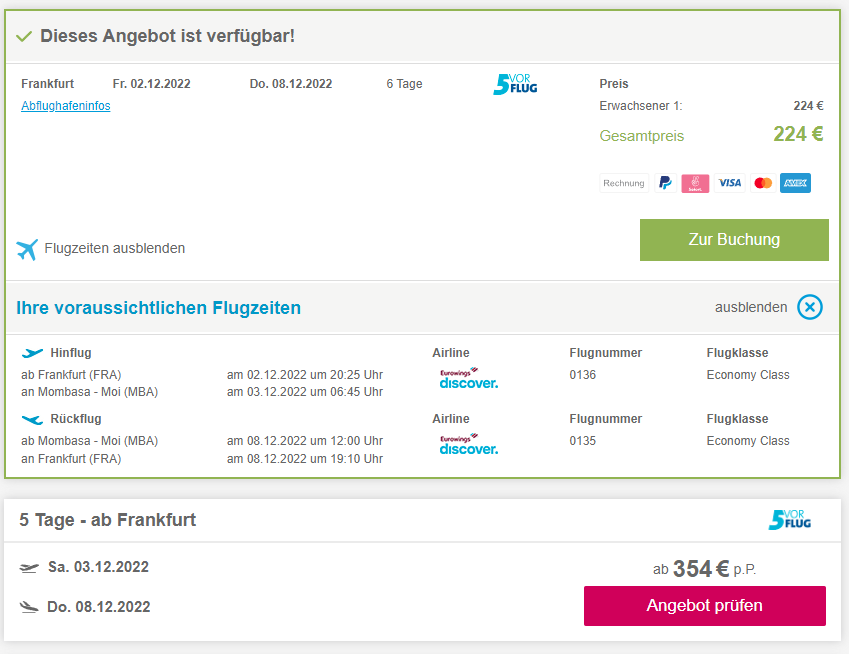Click flight number 0136

click(x=583, y=375)
